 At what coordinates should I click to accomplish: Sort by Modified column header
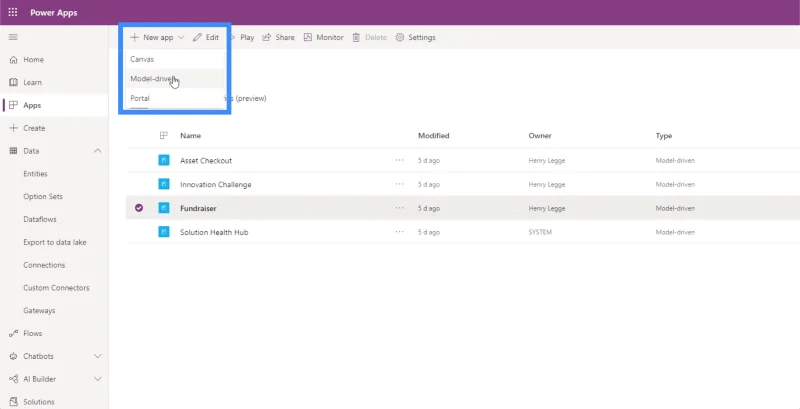tap(434, 136)
